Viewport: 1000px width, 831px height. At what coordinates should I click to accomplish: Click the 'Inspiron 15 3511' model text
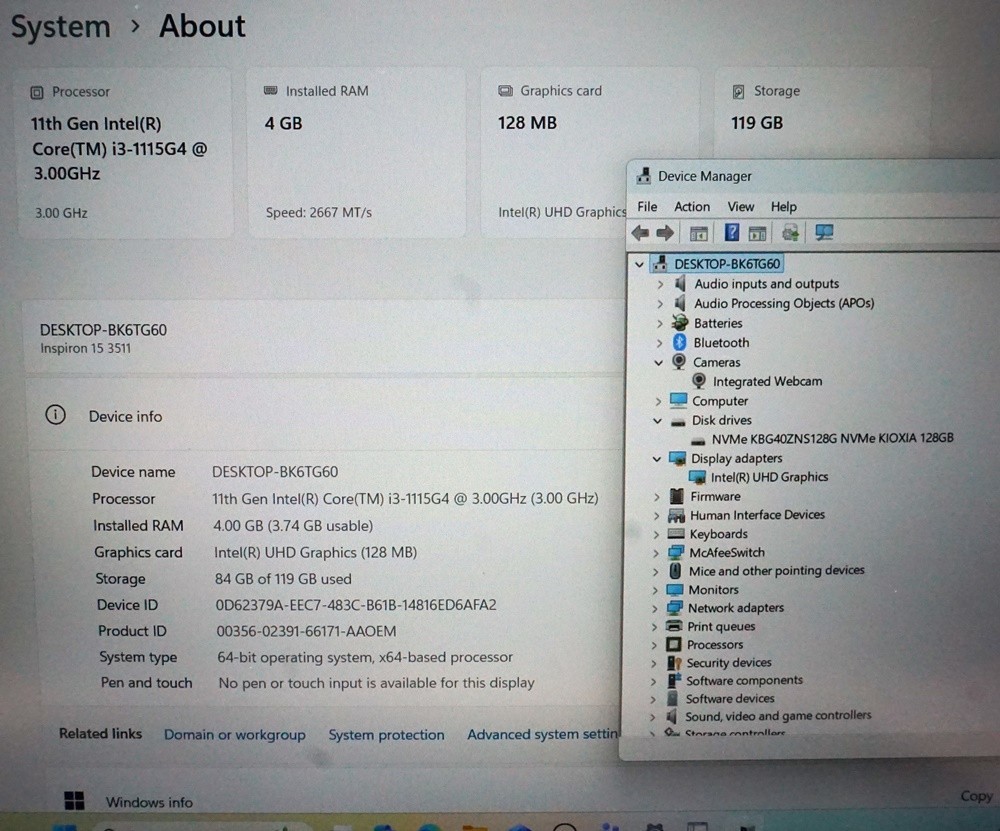pos(85,348)
